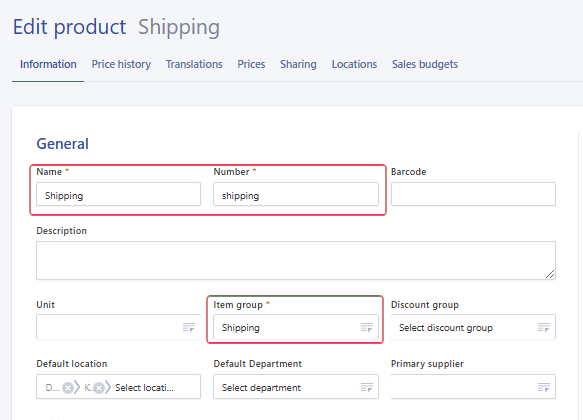The width and height of the screenshot is (583, 420).
Task: Click into the Description text area
Action: pyautogui.click(x=296, y=261)
